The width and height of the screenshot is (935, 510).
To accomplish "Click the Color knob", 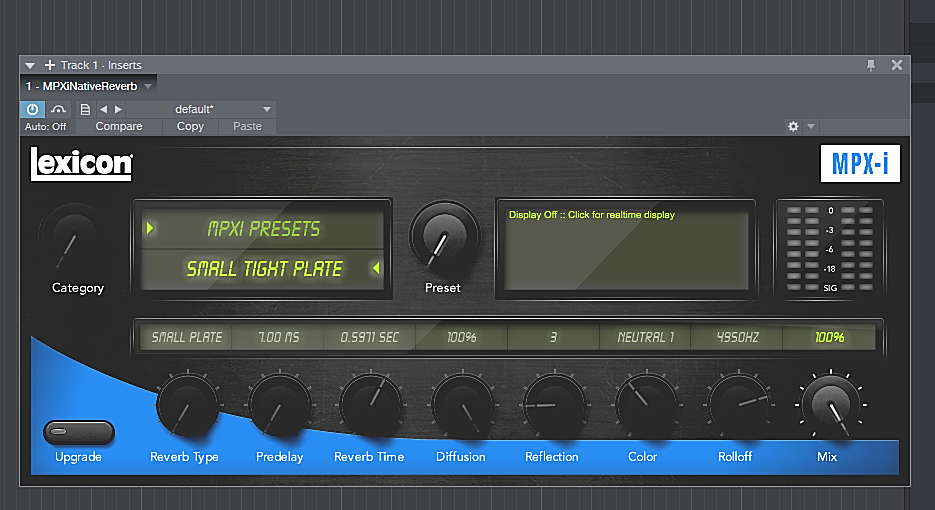I will tap(646, 405).
